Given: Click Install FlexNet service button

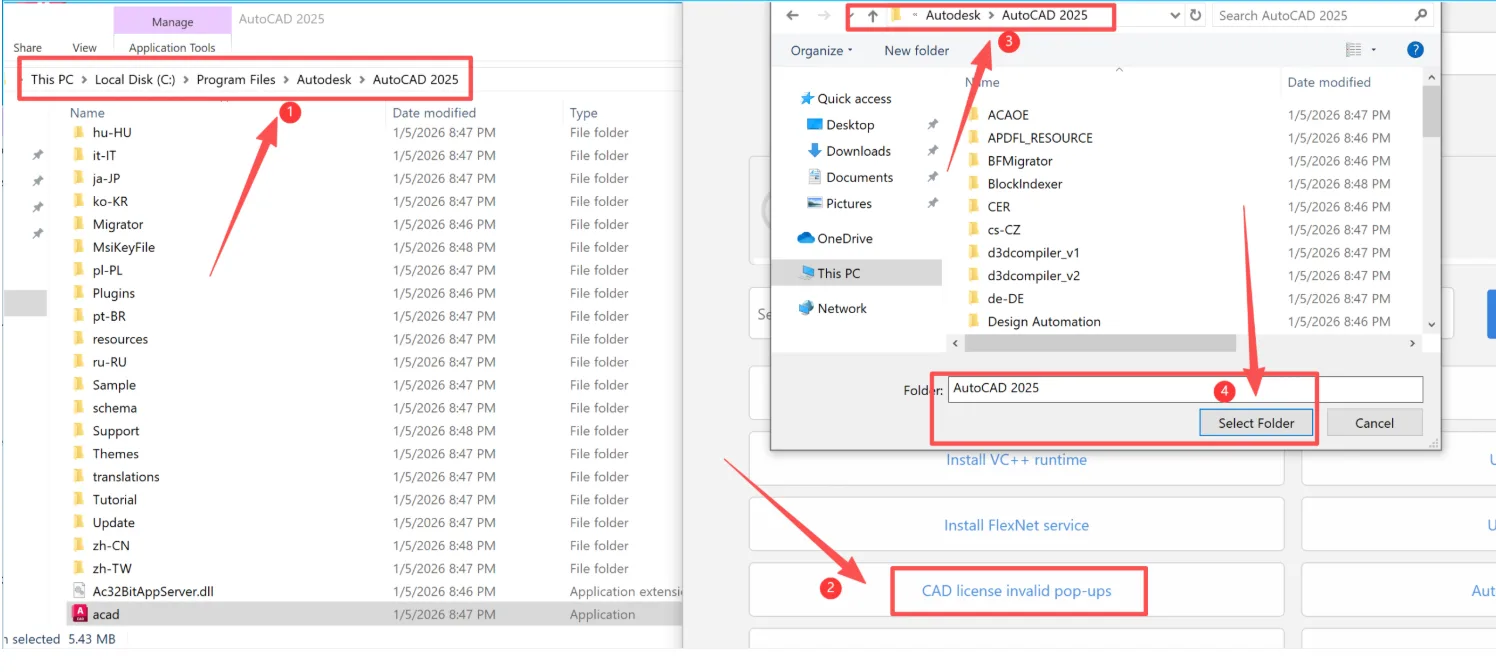Looking at the screenshot, I should [1016, 525].
